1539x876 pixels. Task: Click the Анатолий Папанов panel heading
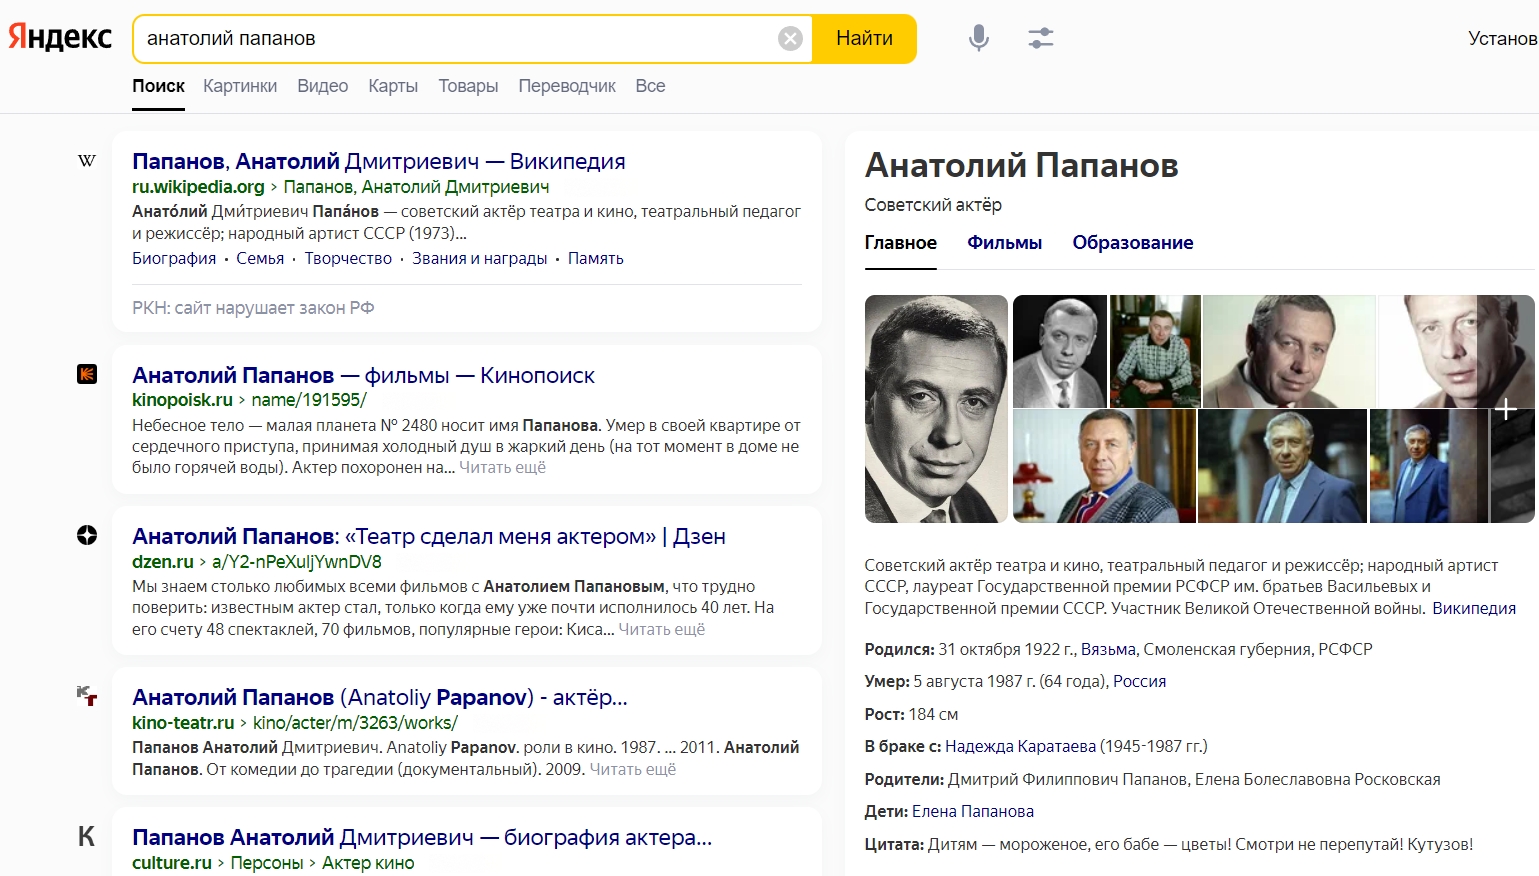coord(1021,165)
